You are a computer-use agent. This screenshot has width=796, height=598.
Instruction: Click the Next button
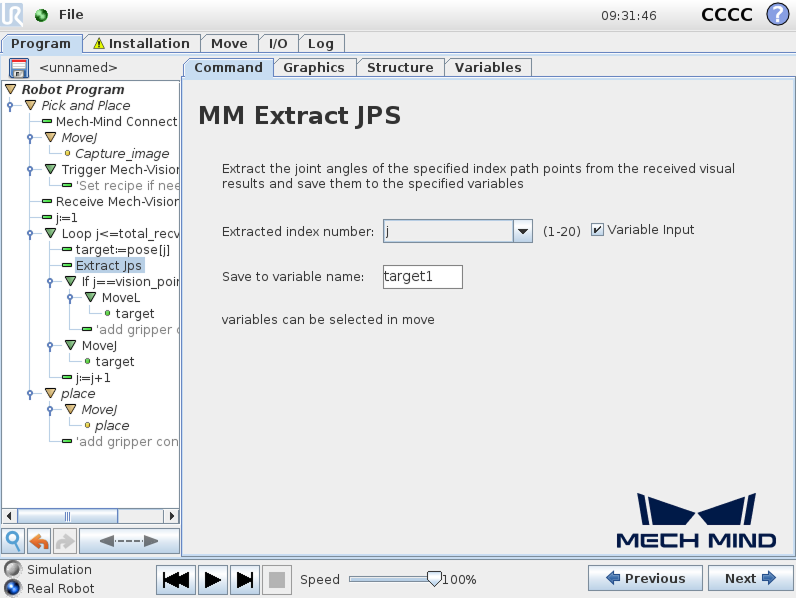pos(750,578)
